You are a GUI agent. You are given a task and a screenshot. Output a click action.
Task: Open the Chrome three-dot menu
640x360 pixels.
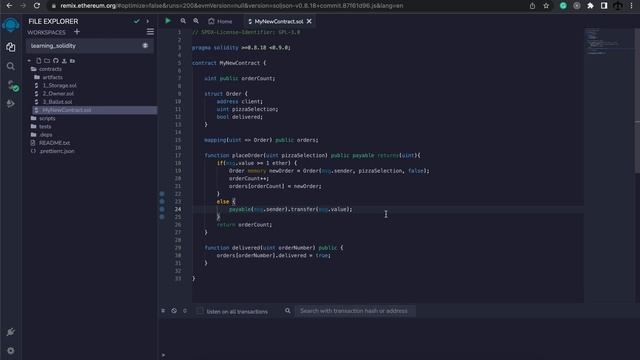[631, 6]
